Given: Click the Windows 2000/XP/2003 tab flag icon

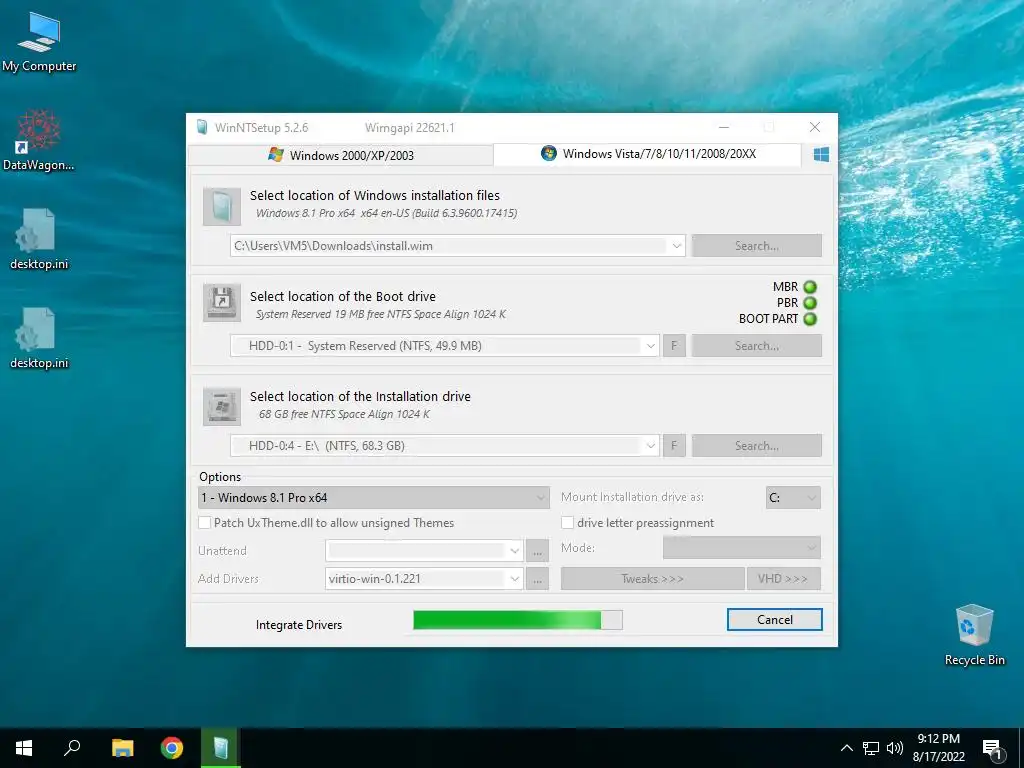Looking at the screenshot, I should tap(276, 155).
